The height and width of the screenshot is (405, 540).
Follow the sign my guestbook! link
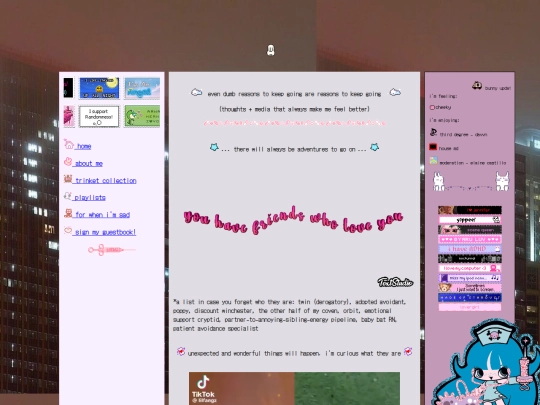[105, 232]
